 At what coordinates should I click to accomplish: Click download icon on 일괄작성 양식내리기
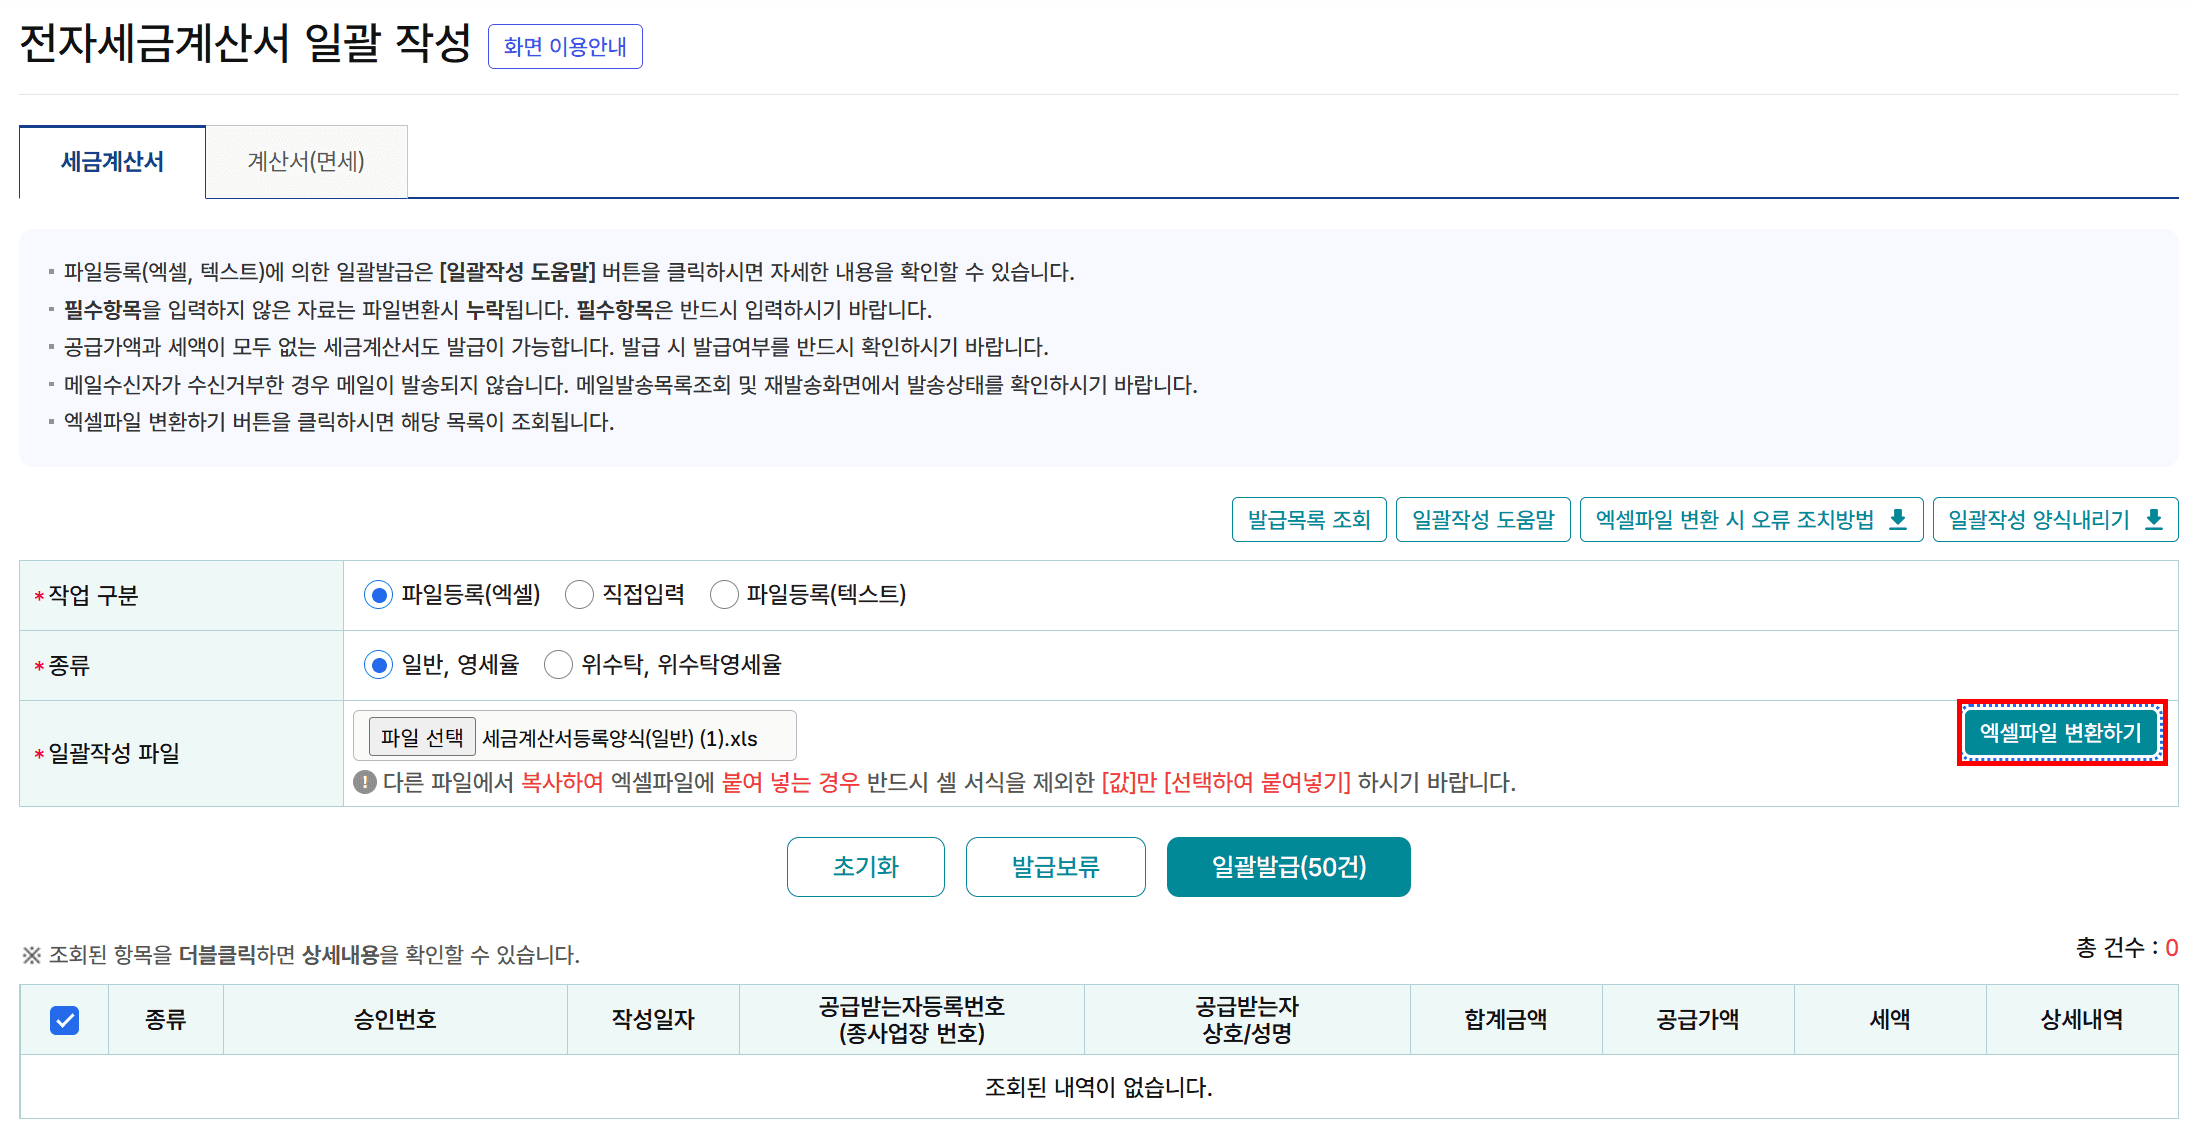coord(2154,519)
